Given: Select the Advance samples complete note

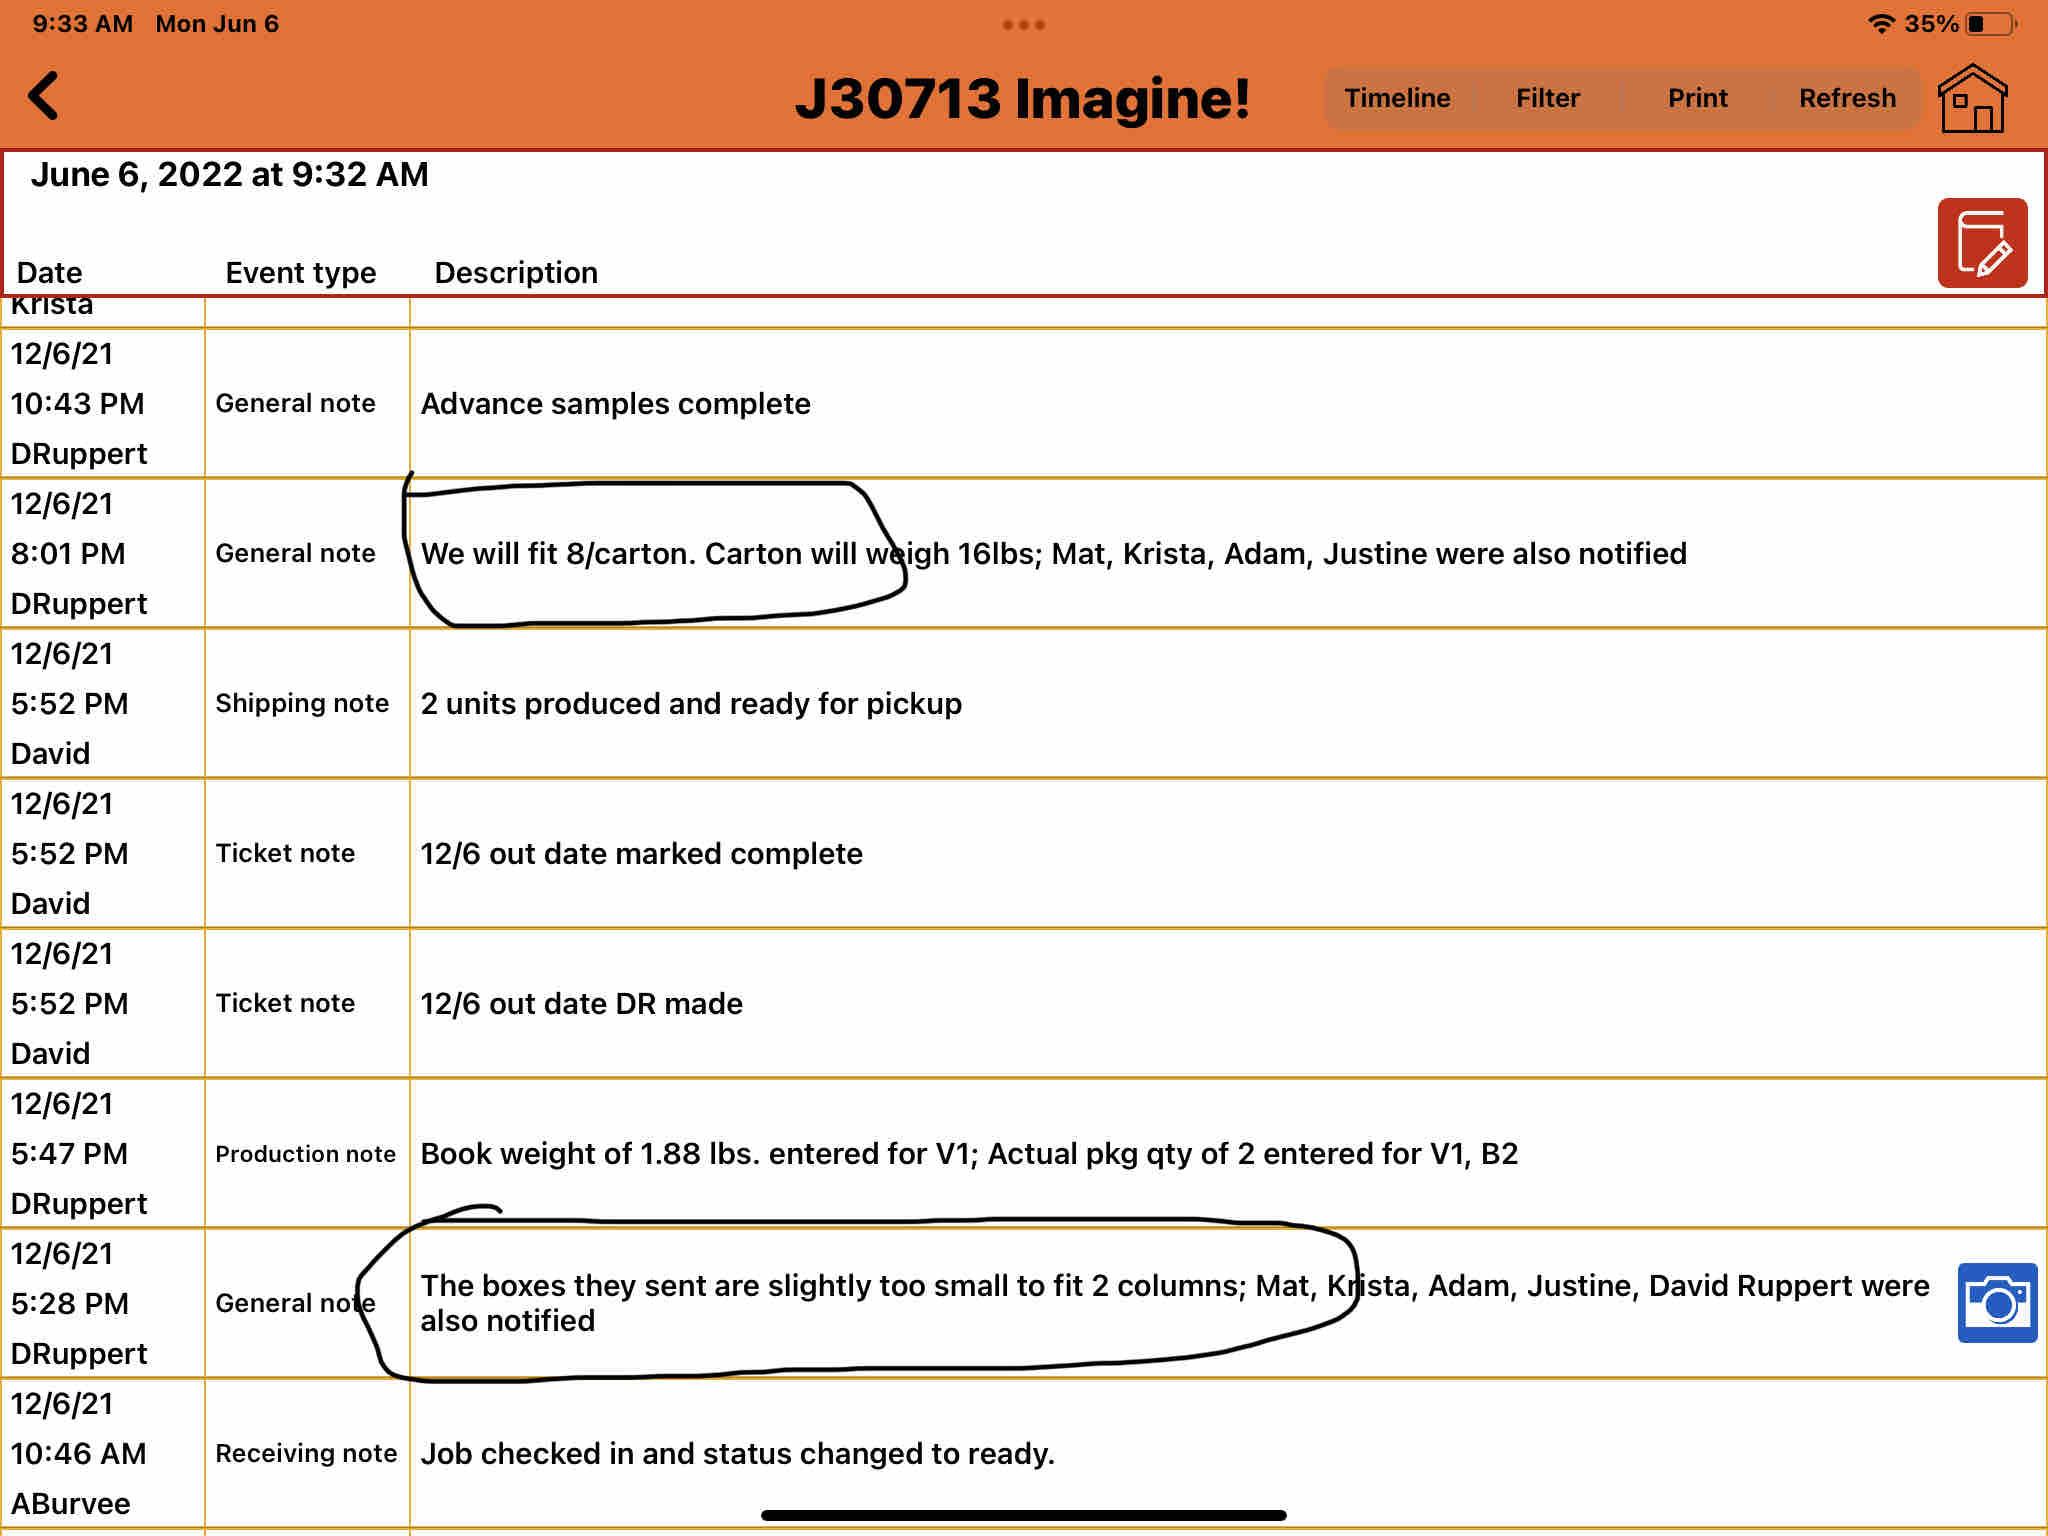Looking at the screenshot, I should [x=615, y=404].
